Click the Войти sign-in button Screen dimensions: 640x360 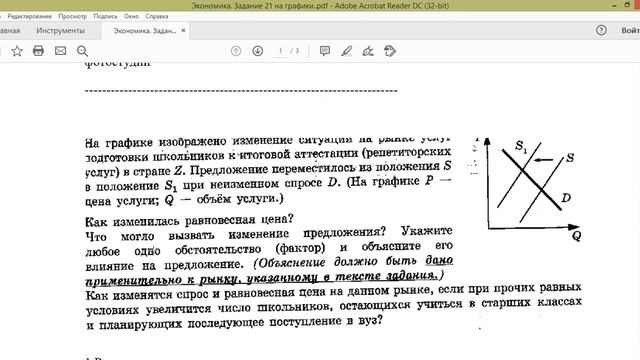point(630,30)
